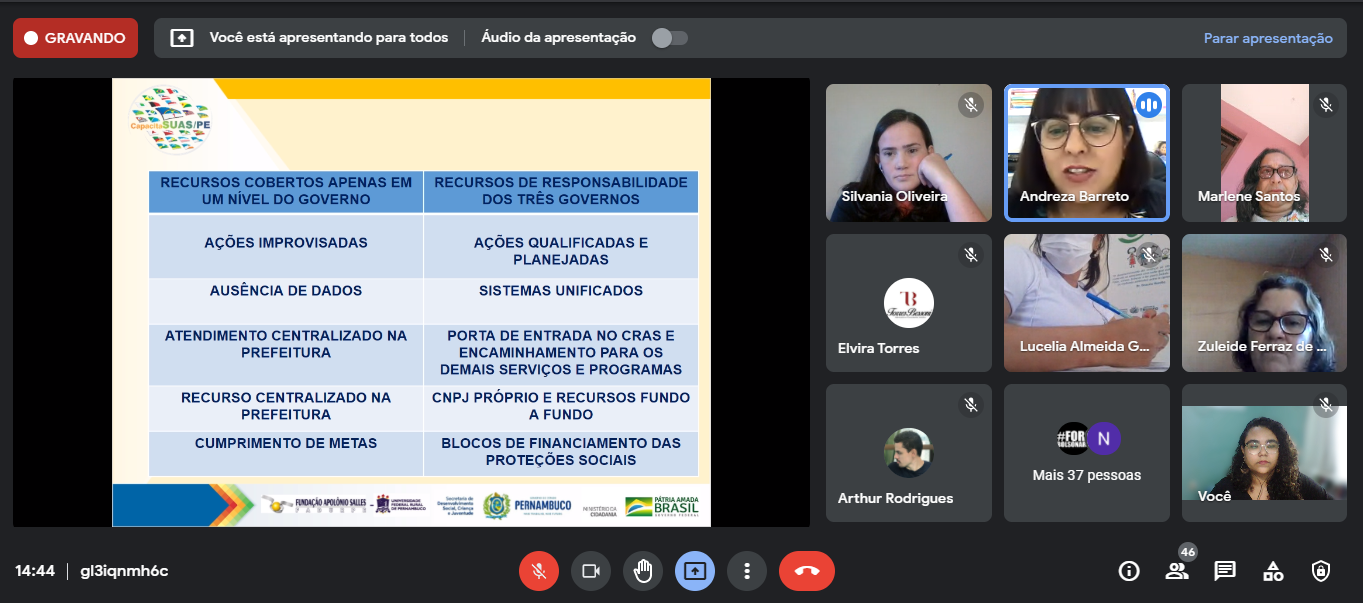This screenshot has width=1363, height=603.
Task: Click the present screen button
Action: (694, 571)
